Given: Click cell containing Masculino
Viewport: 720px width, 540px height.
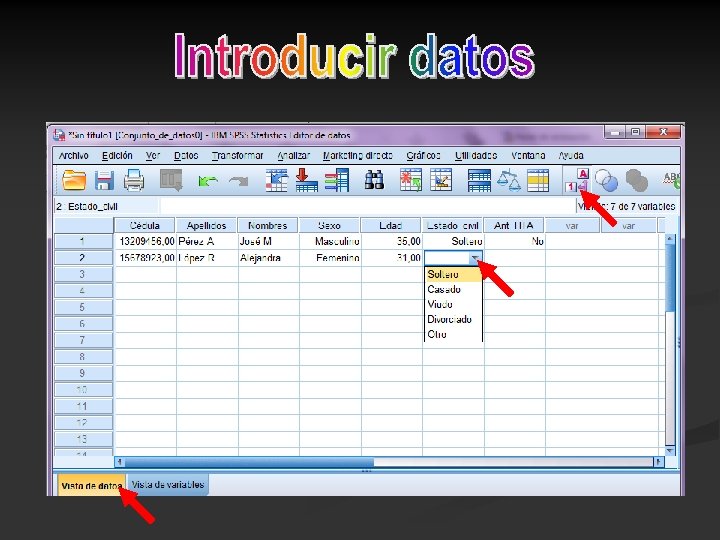Looking at the screenshot, I should click(330, 241).
